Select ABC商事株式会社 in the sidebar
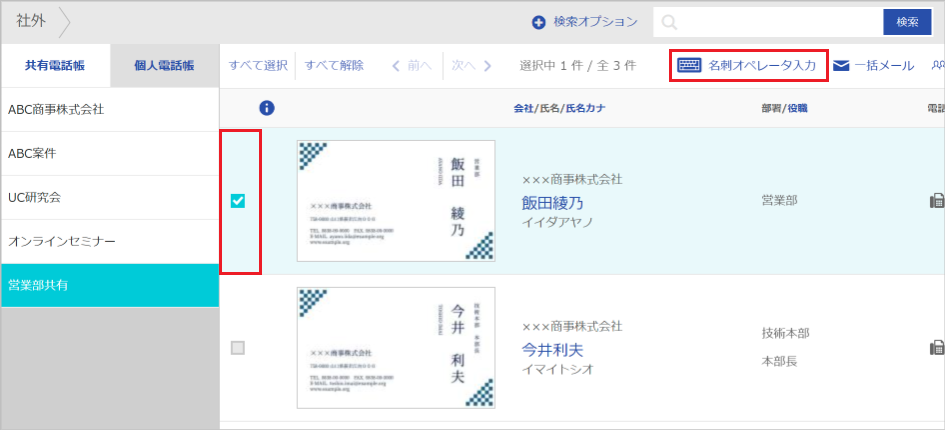945x430 pixels. (x=110, y=110)
